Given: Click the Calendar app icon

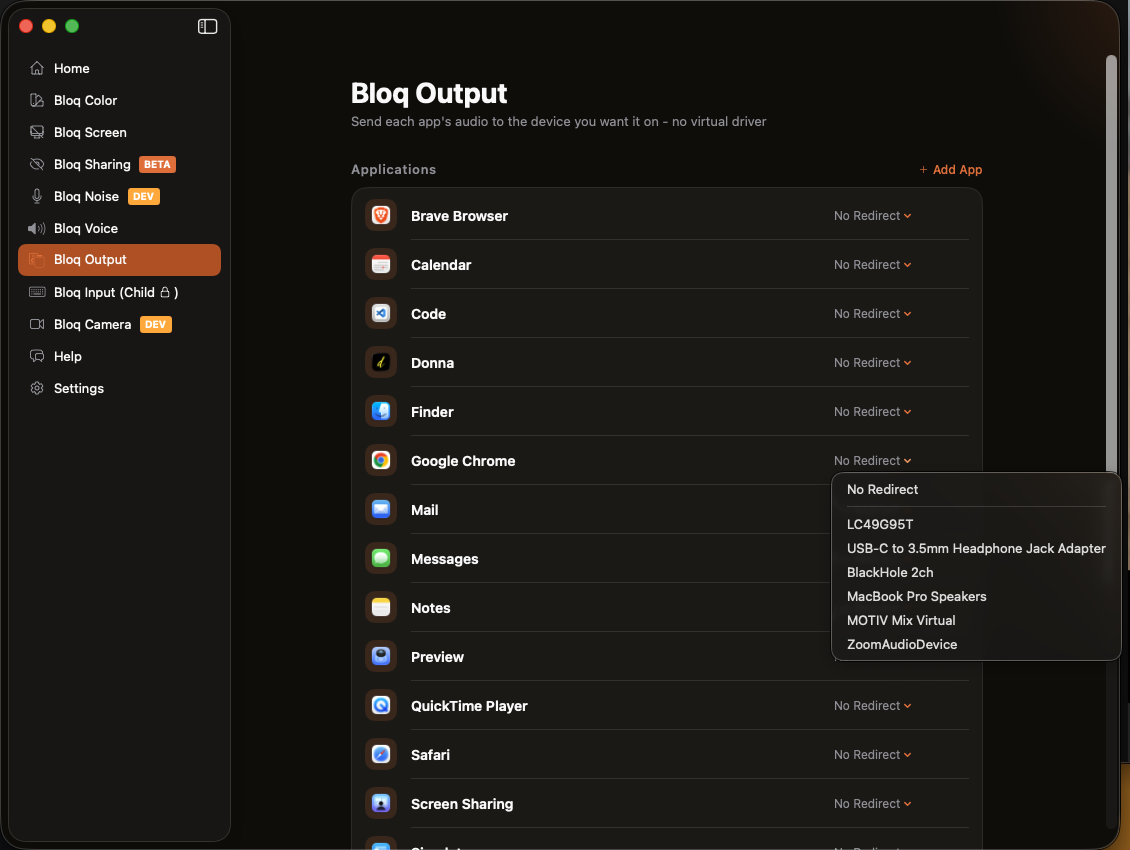Looking at the screenshot, I should 381,264.
